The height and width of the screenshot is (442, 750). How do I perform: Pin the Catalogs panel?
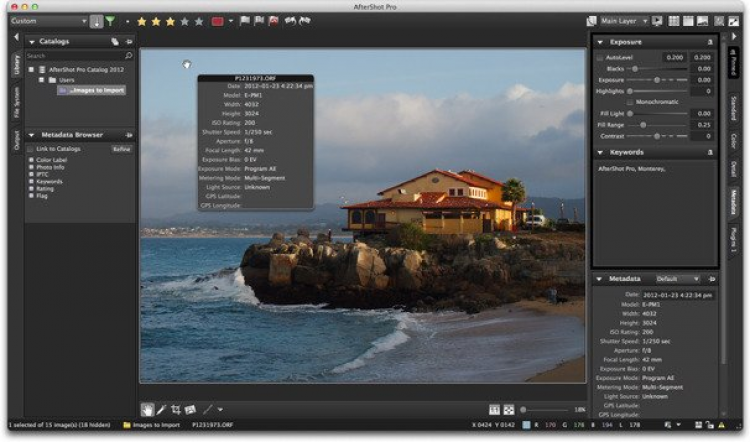[x=129, y=42]
